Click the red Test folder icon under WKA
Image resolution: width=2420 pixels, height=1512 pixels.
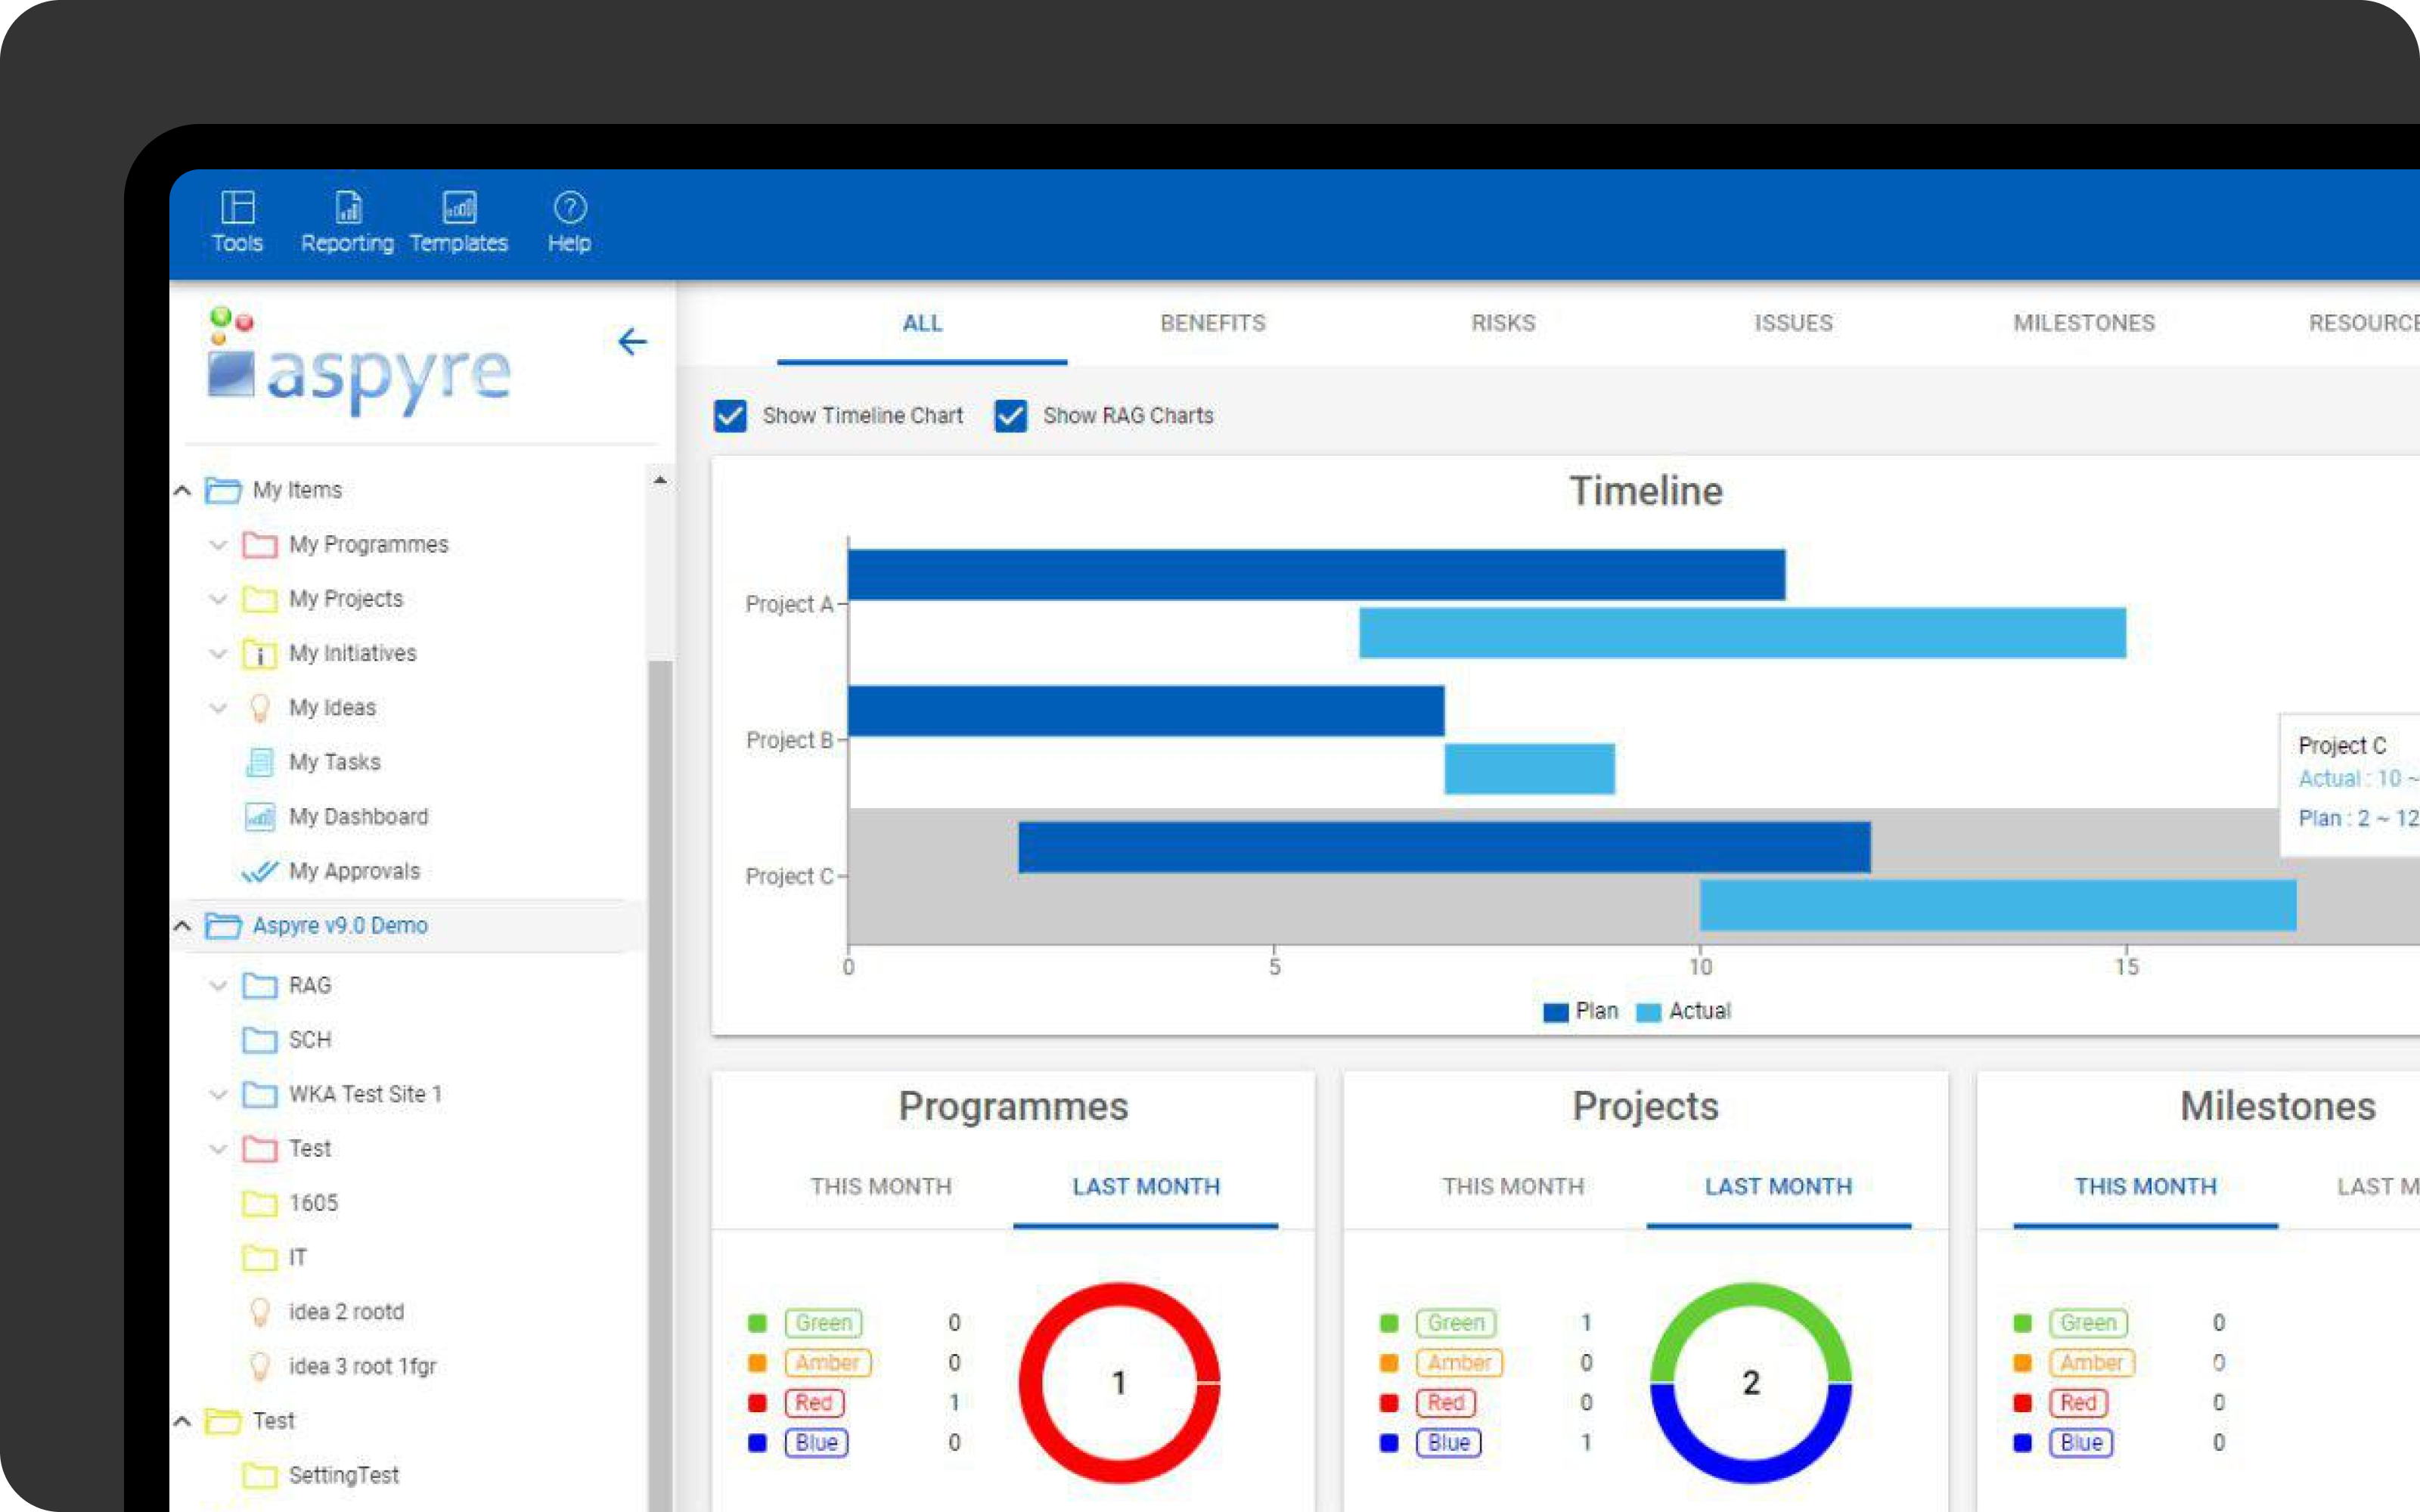[260, 1149]
